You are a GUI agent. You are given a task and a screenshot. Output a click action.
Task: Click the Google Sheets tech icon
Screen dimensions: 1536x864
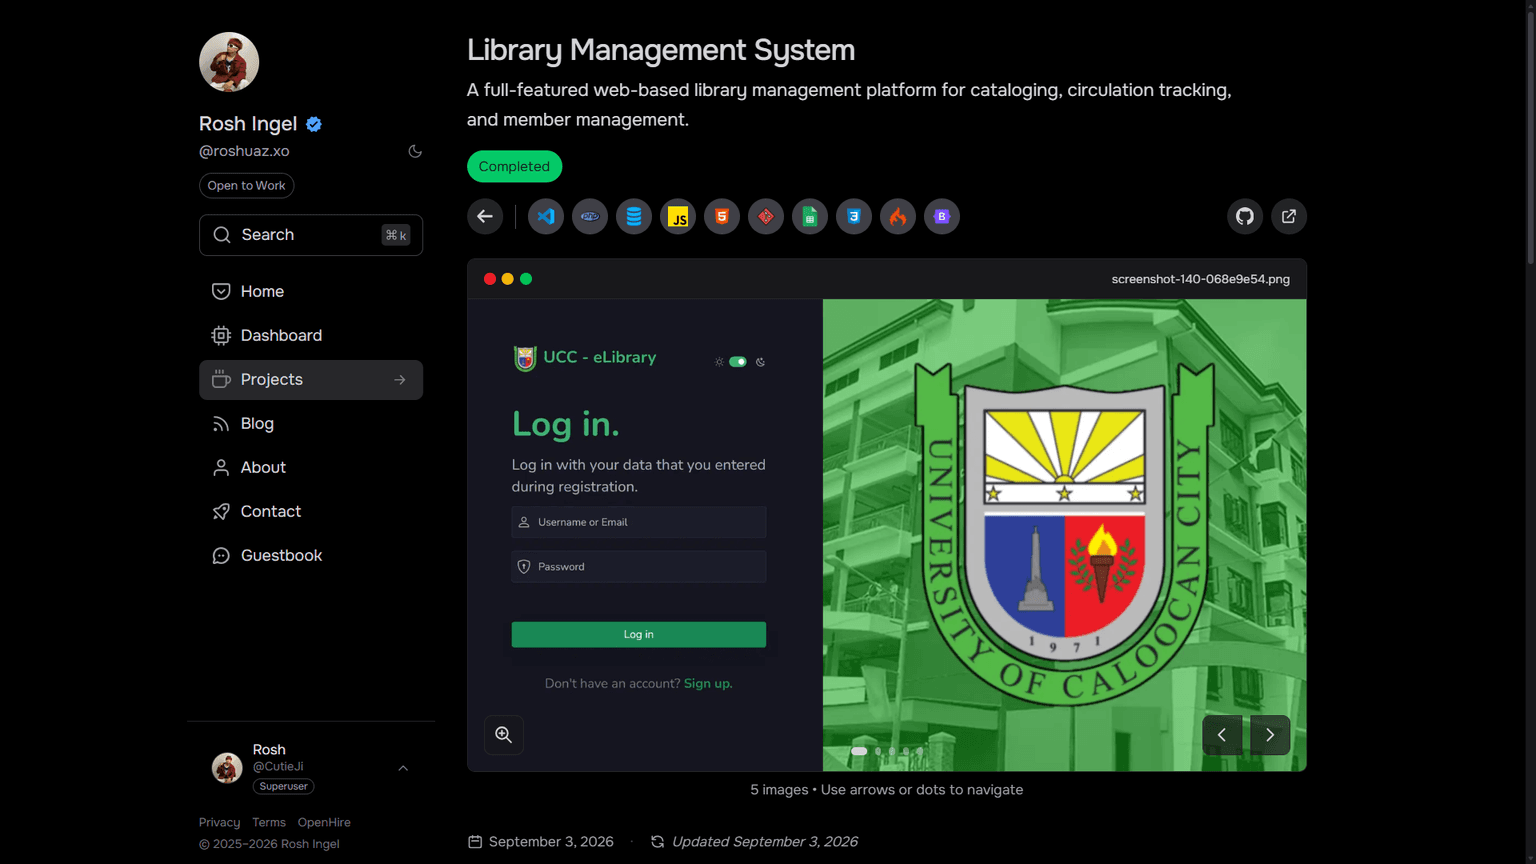coord(810,216)
